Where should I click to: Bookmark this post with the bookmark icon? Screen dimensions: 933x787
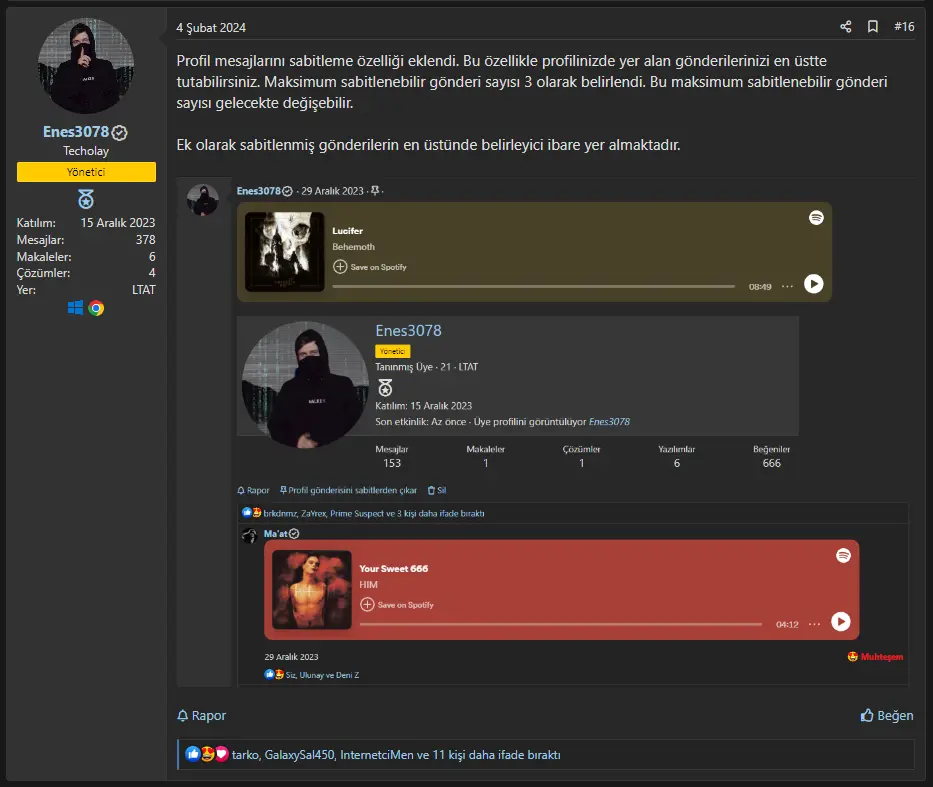click(872, 27)
